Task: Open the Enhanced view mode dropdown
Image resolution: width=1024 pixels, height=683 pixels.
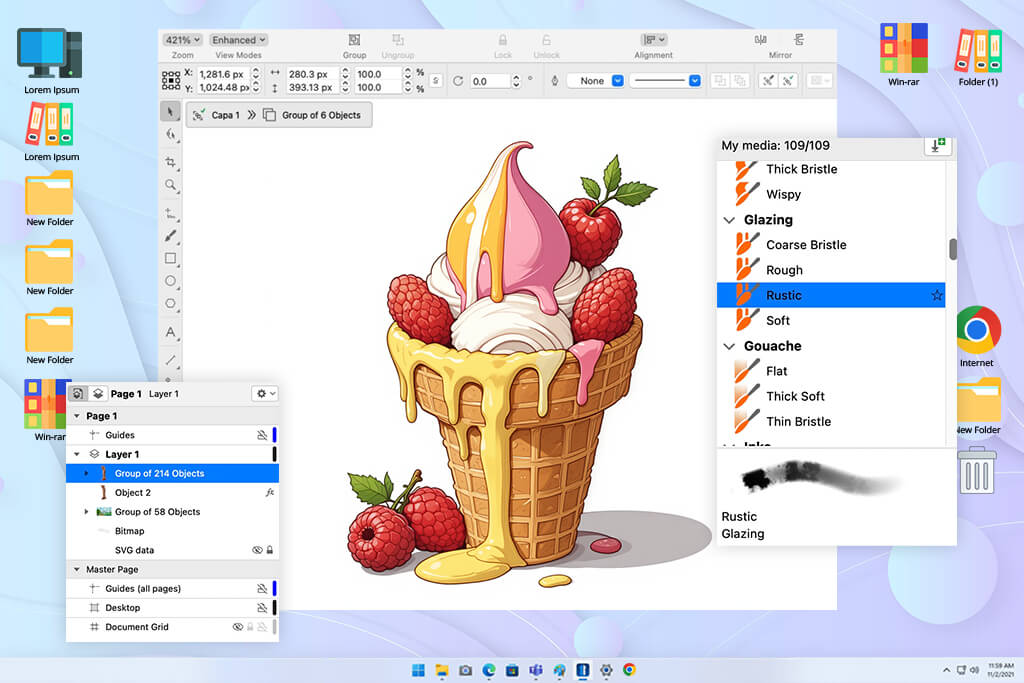Action: [238, 40]
